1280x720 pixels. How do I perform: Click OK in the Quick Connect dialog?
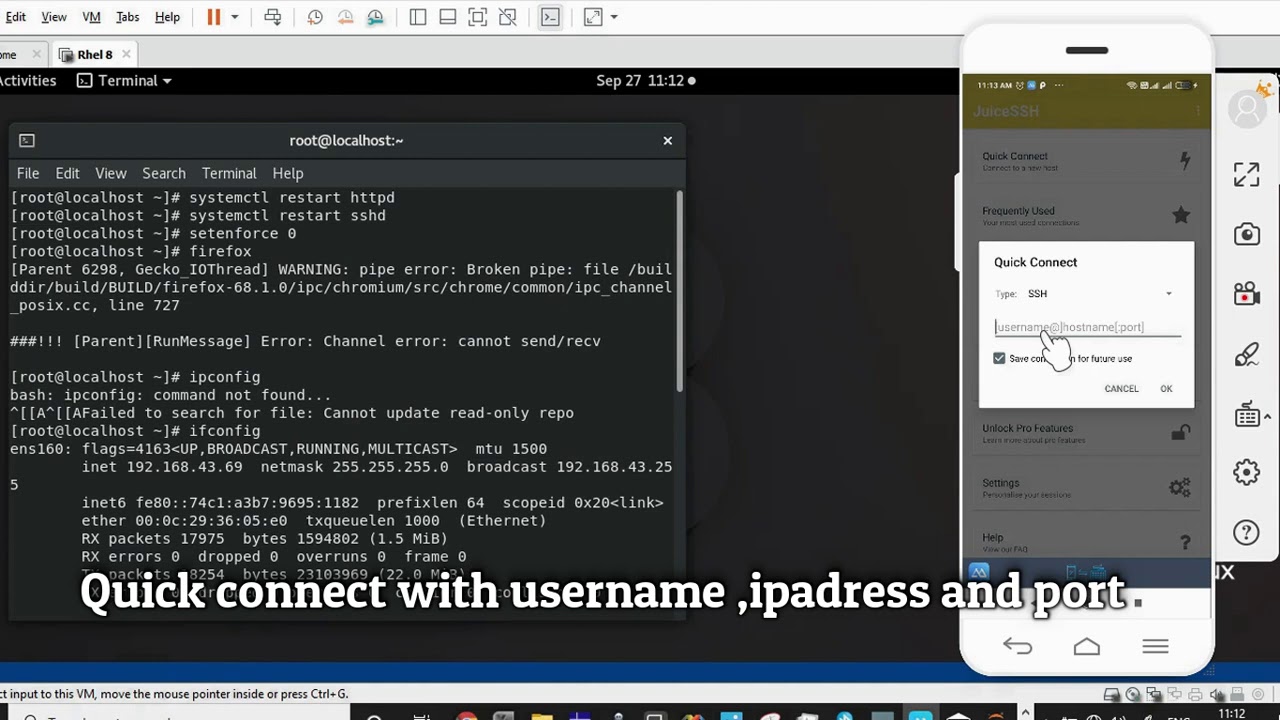(x=1166, y=389)
